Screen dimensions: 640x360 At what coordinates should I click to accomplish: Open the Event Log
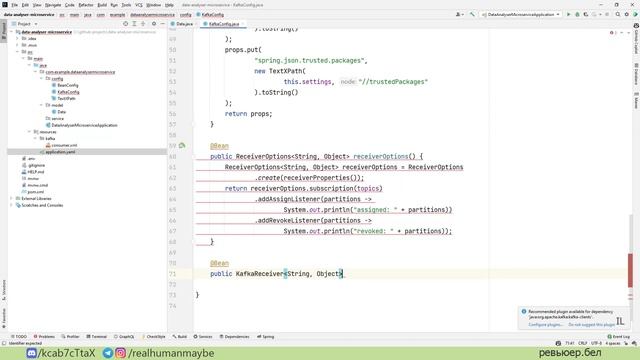click(x=619, y=337)
